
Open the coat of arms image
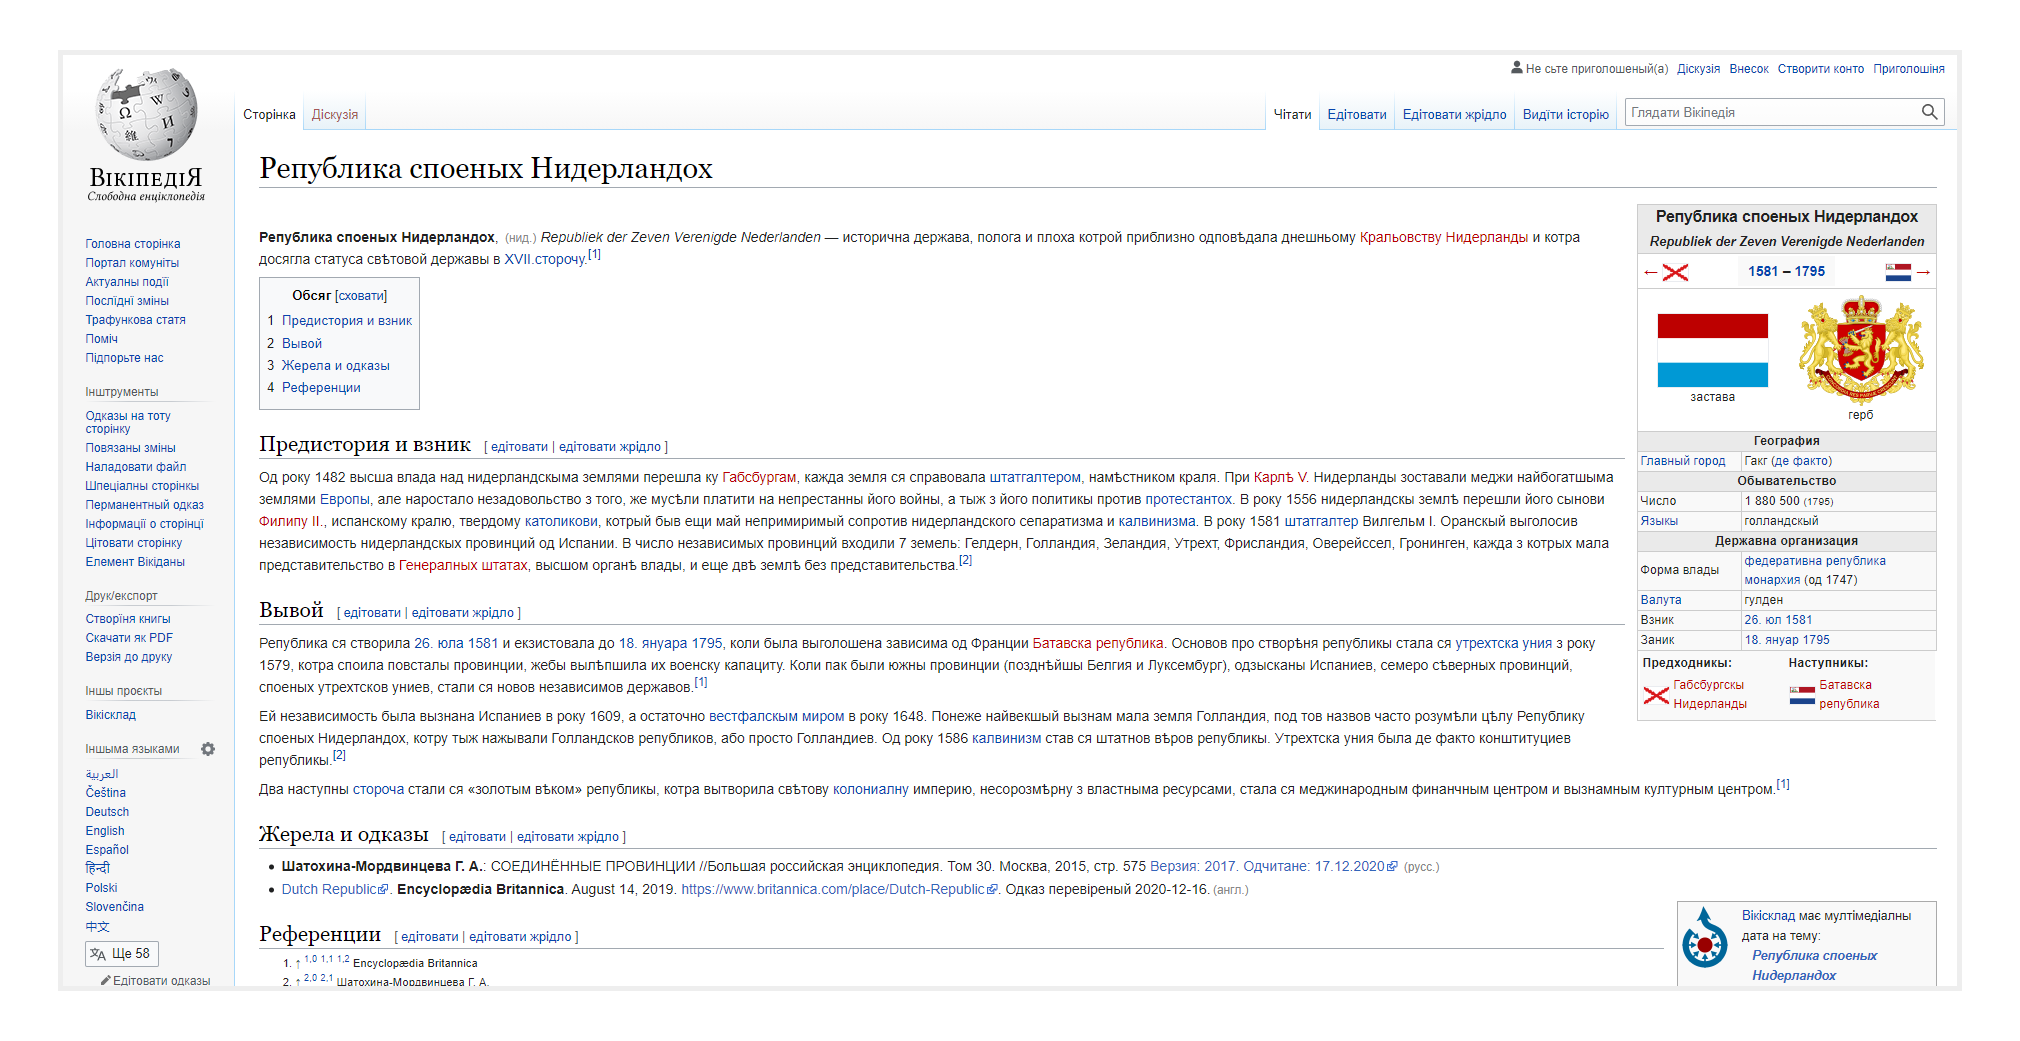click(x=1861, y=349)
